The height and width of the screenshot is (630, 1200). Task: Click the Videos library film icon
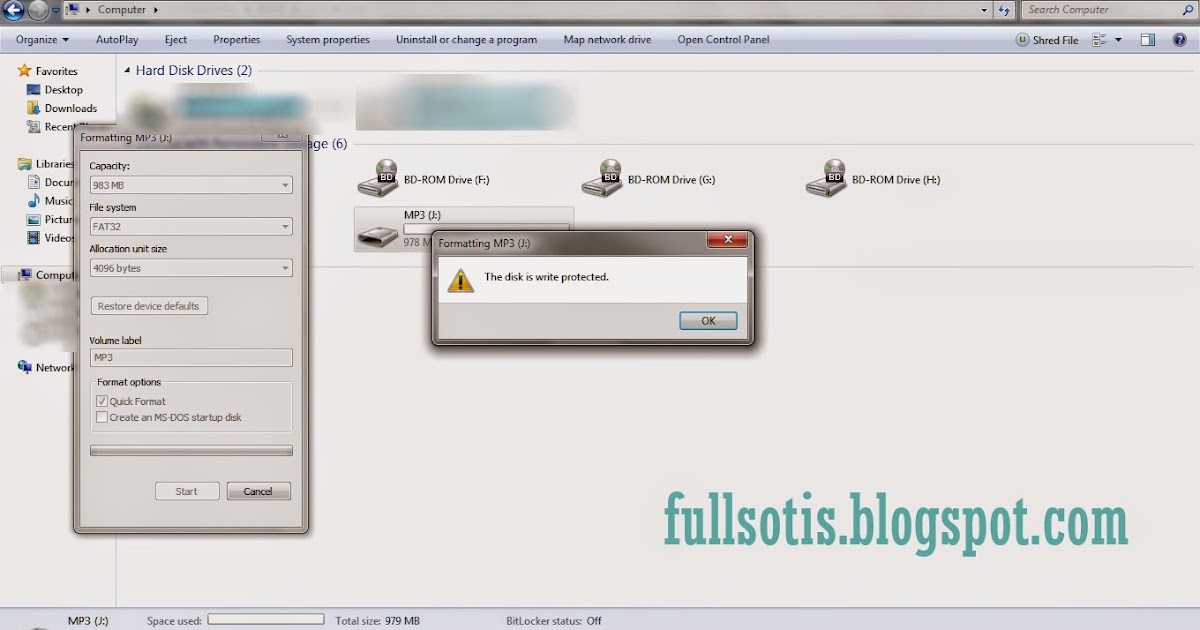tap(35, 238)
